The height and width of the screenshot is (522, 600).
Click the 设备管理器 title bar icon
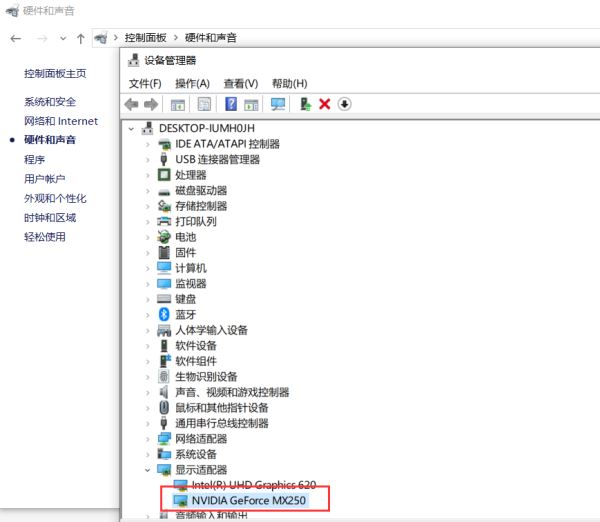tap(134, 60)
